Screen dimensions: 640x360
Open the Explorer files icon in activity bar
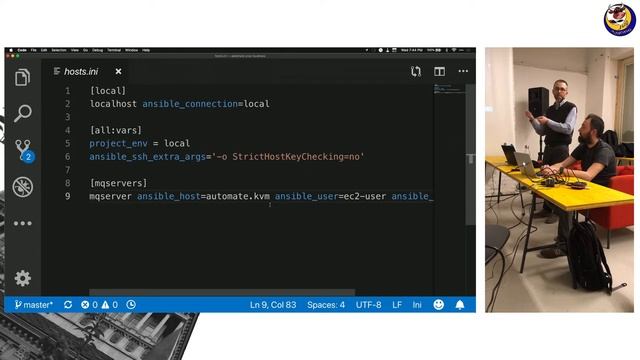(22, 77)
